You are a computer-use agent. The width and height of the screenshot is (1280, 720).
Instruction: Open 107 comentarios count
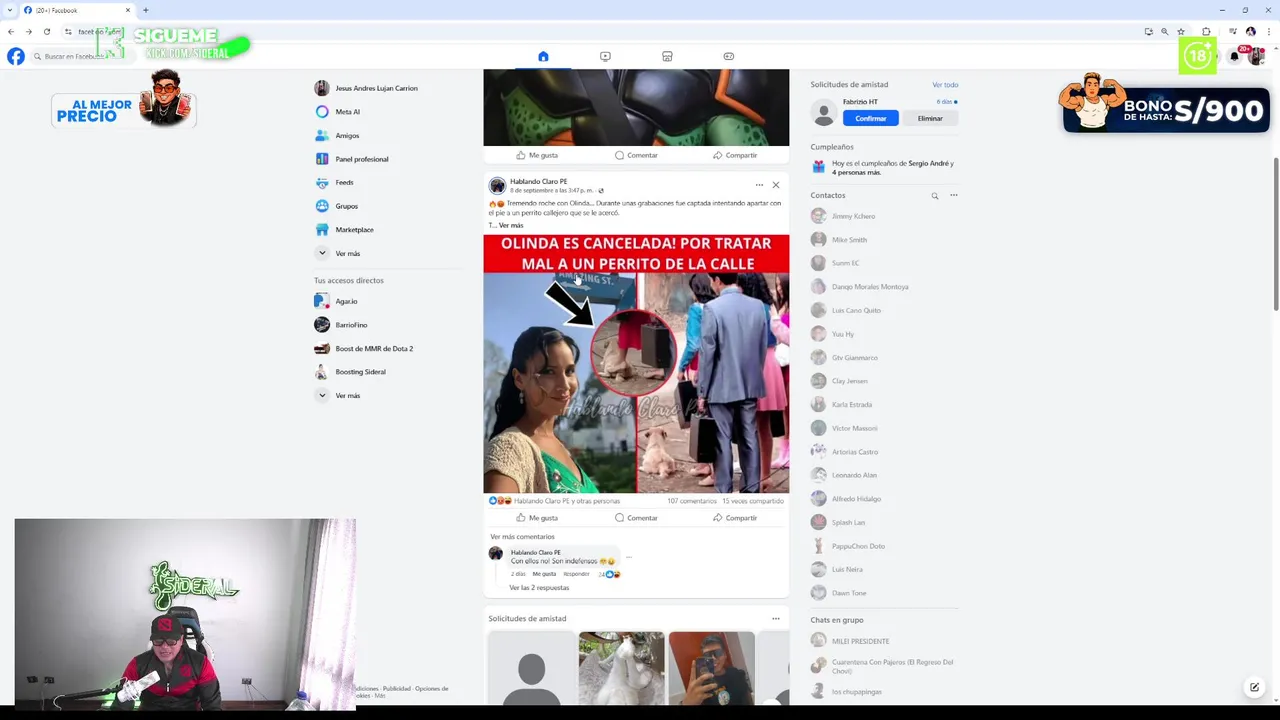coord(692,501)
